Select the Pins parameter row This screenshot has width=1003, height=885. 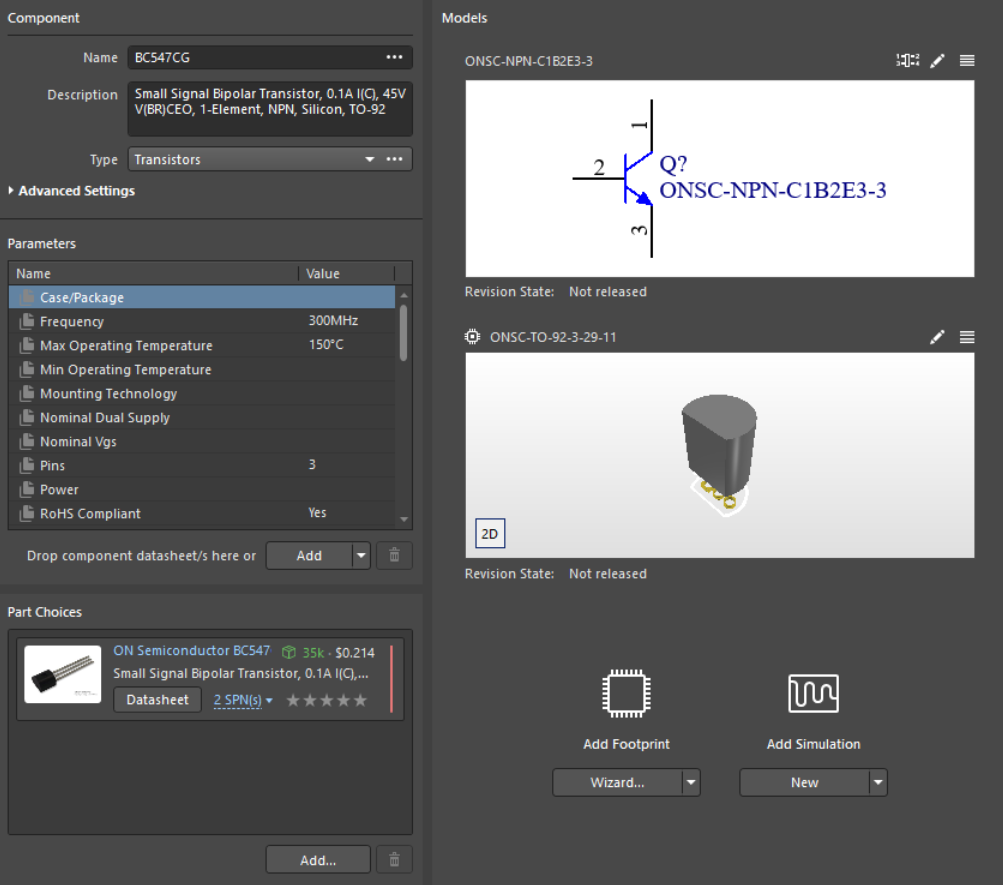(x=202, y=466)
